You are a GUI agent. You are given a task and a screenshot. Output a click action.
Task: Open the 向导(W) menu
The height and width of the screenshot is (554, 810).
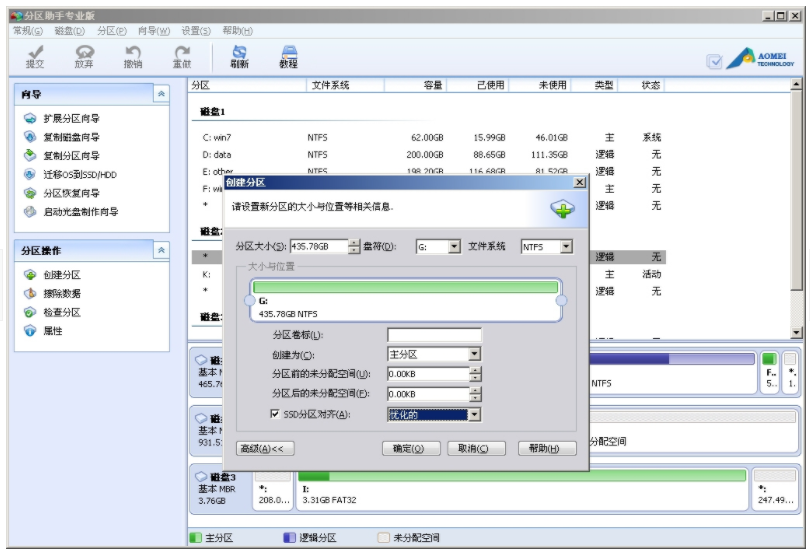(154, 31)
